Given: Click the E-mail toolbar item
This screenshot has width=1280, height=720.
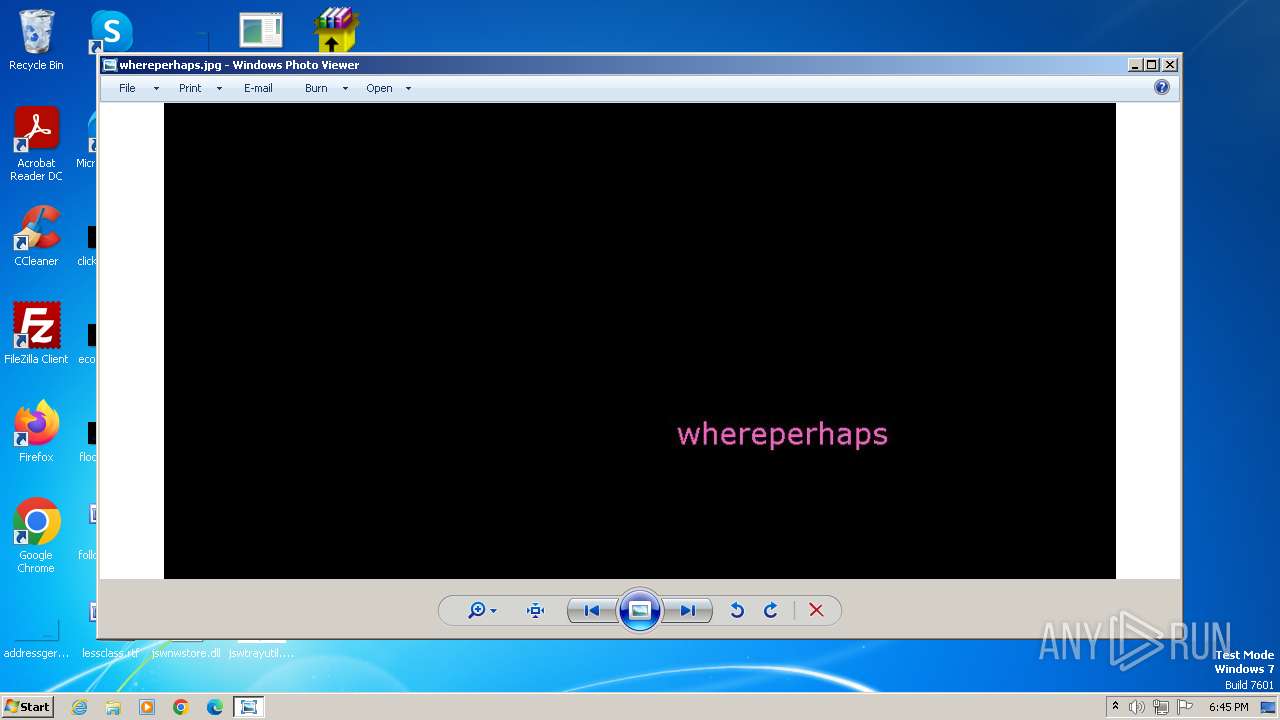Looking at the screenshot, I should point(258,88).
